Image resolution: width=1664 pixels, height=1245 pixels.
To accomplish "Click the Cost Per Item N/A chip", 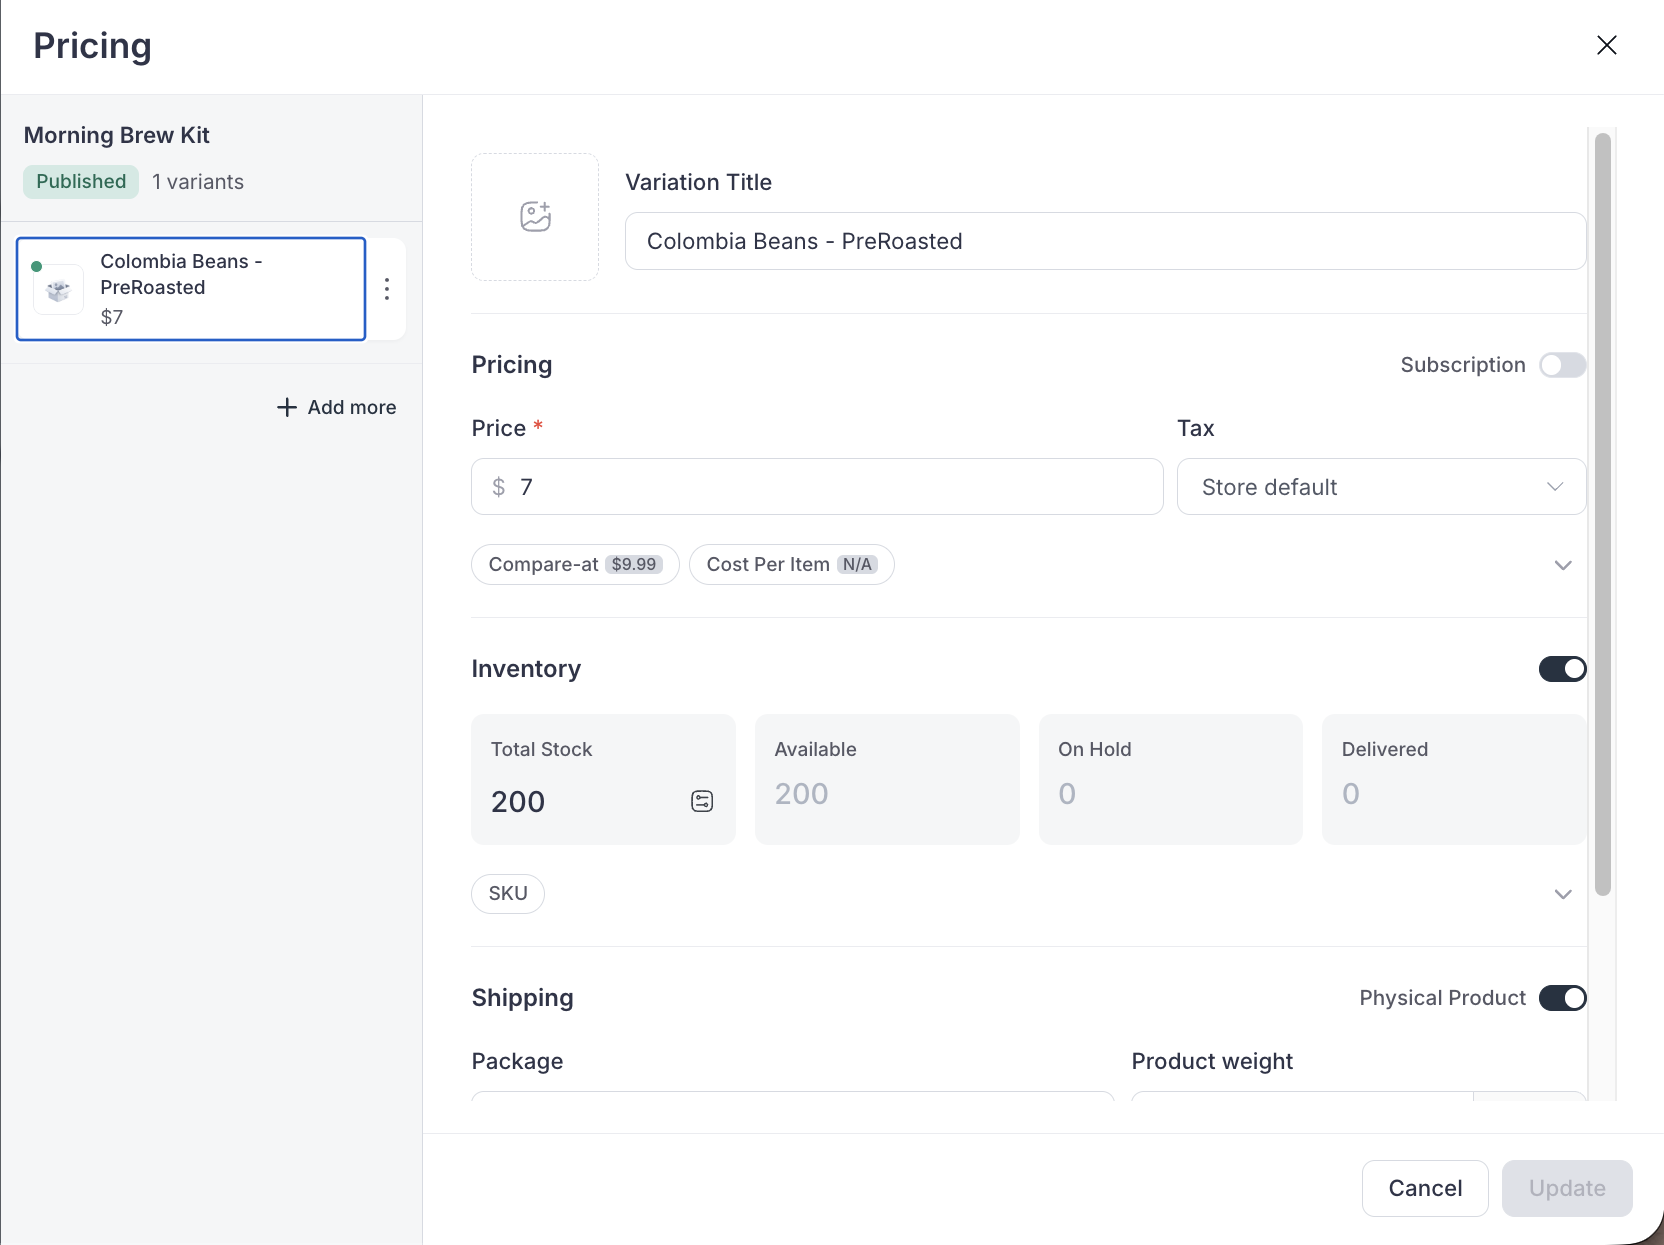I will click(x=791, y=565).
